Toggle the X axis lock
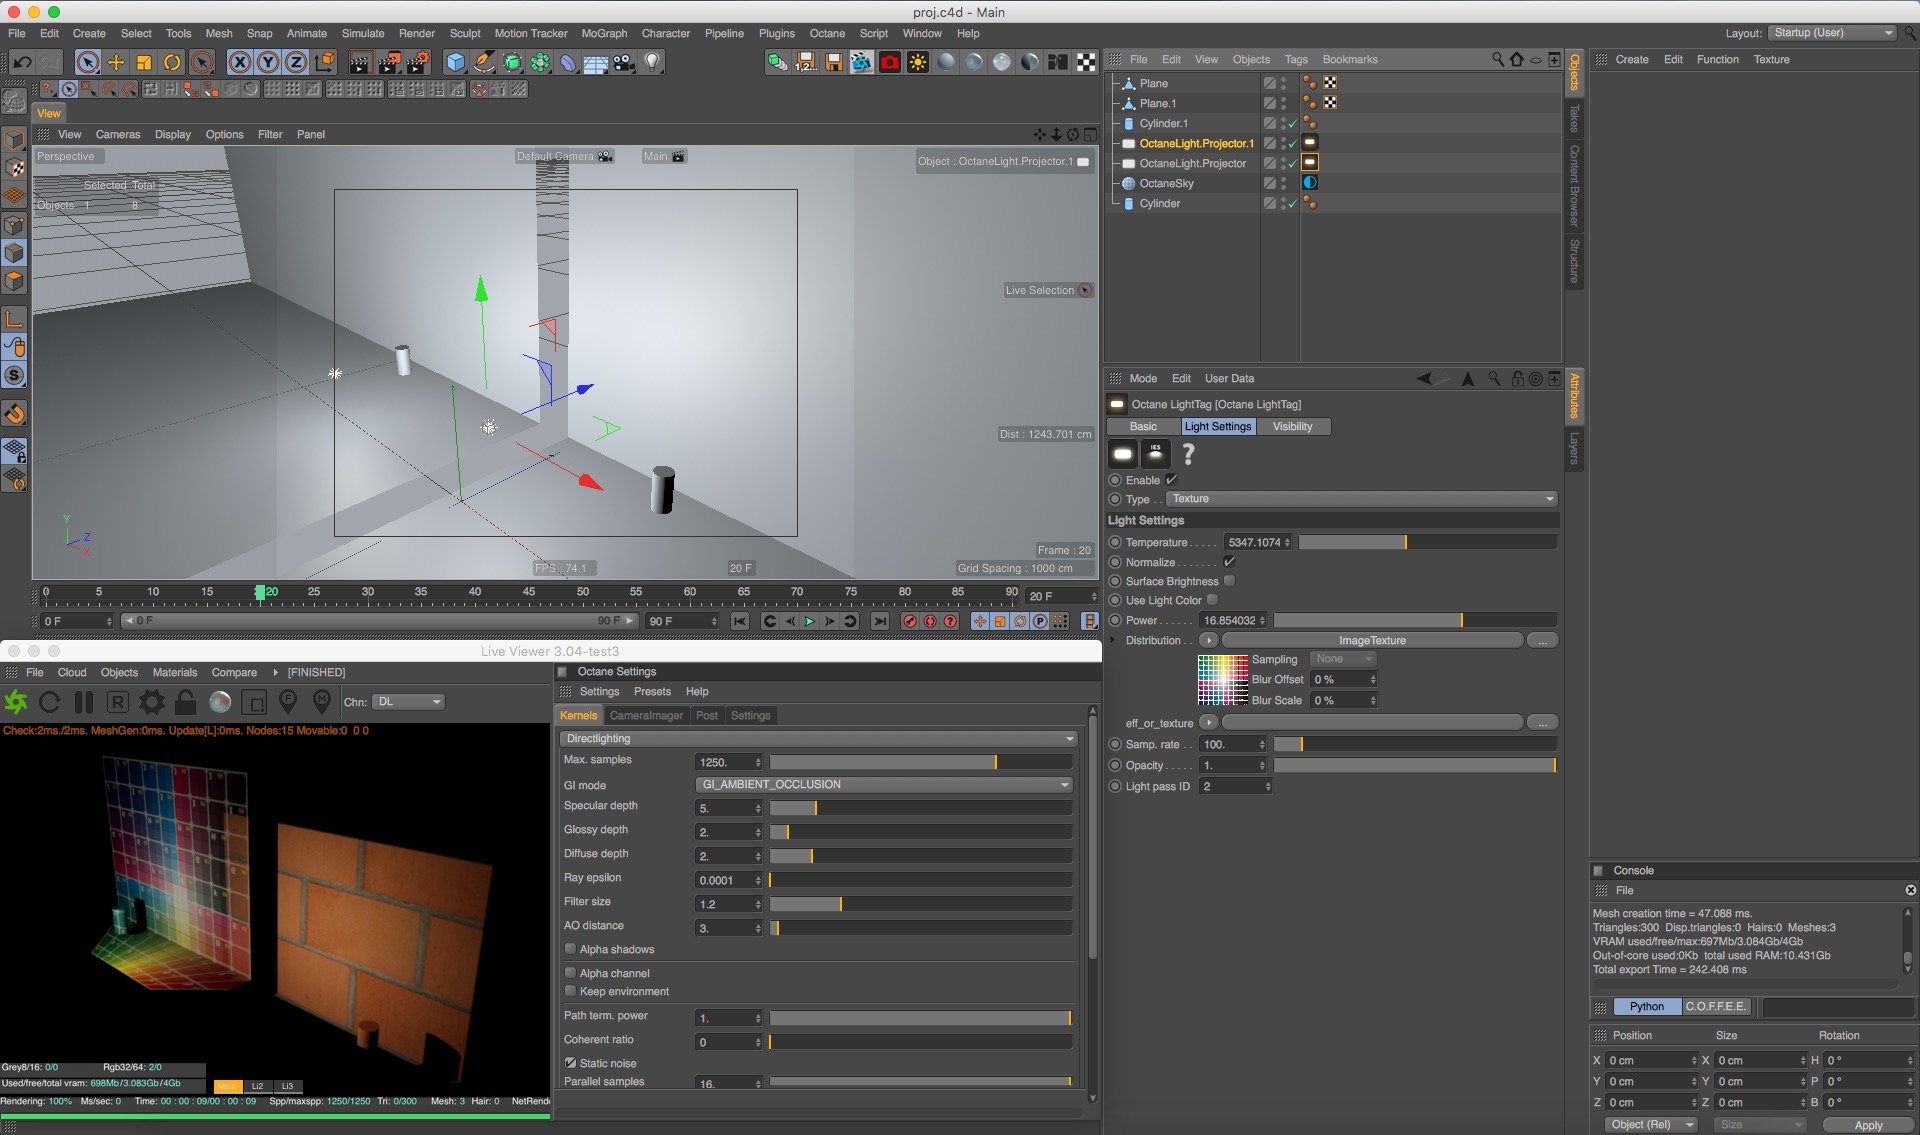The image size is (1920, 1135). coord(240,62)
